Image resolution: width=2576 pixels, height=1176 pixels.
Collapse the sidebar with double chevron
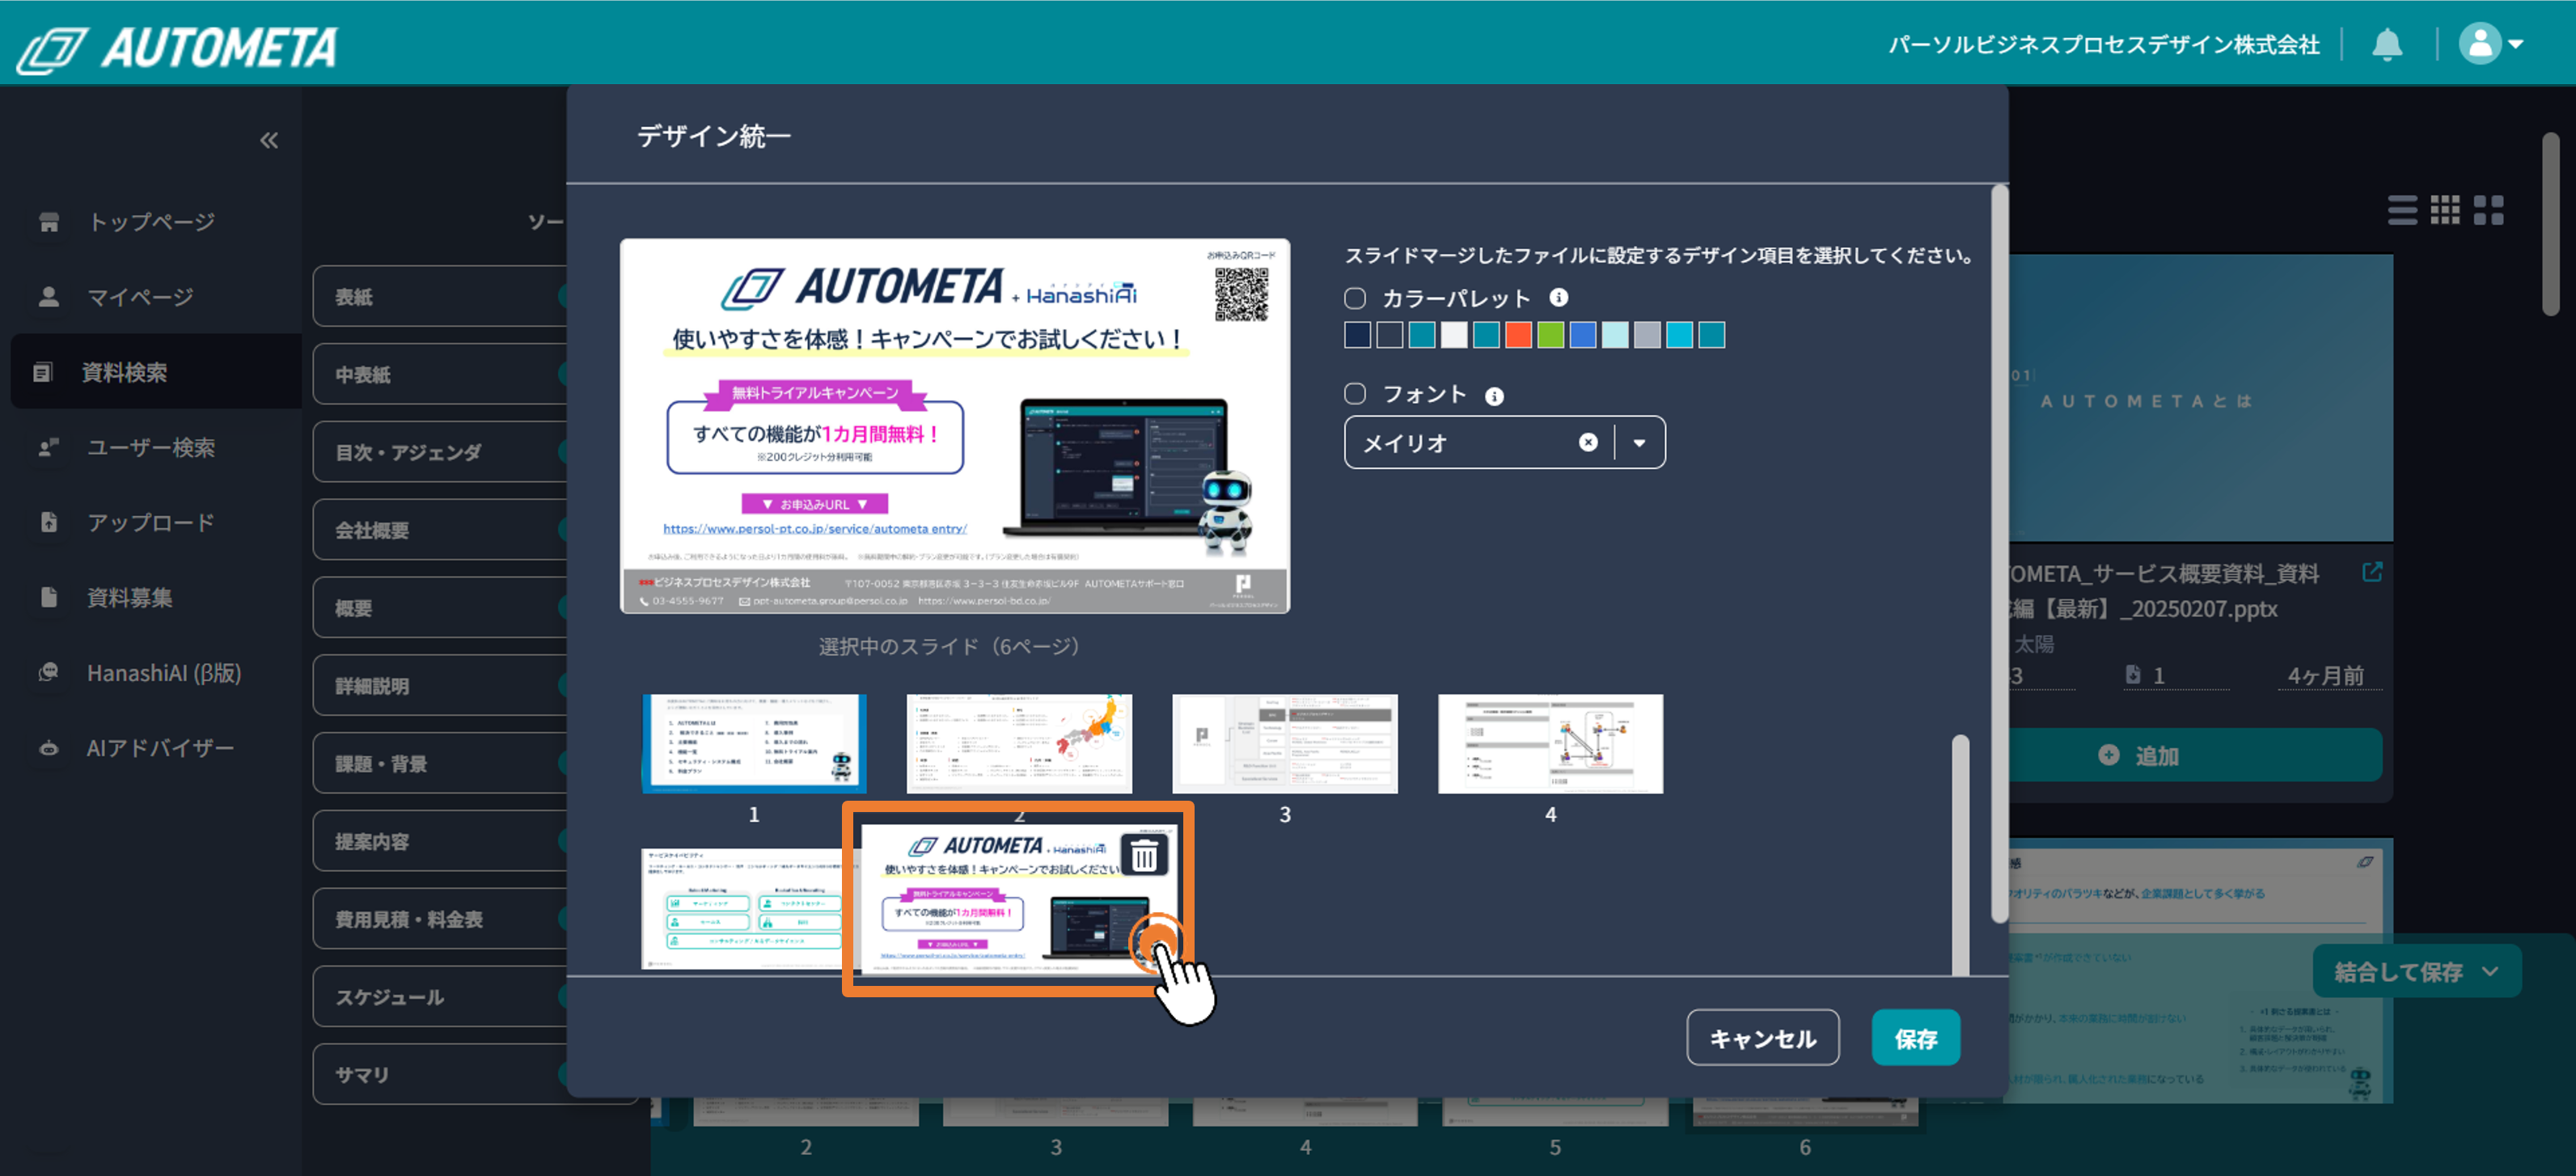269,140
